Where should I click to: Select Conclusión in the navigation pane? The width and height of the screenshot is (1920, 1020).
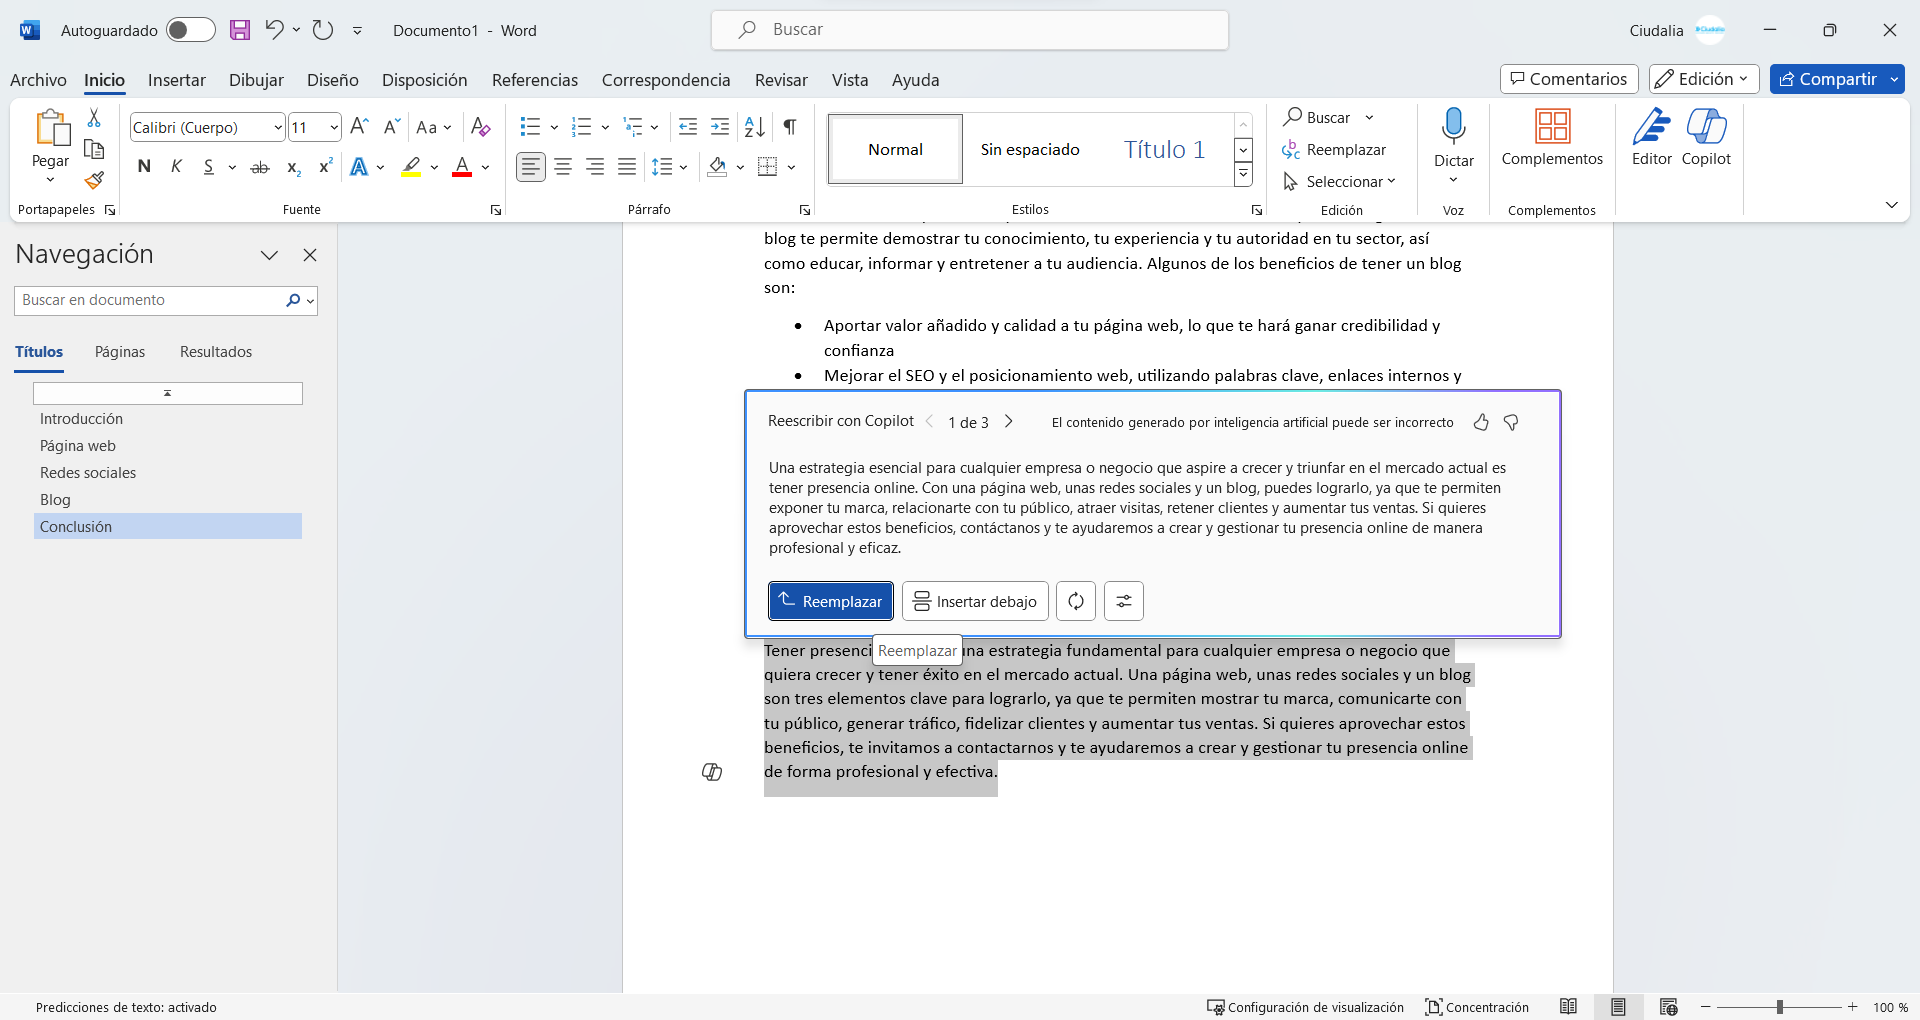[75, 526]
